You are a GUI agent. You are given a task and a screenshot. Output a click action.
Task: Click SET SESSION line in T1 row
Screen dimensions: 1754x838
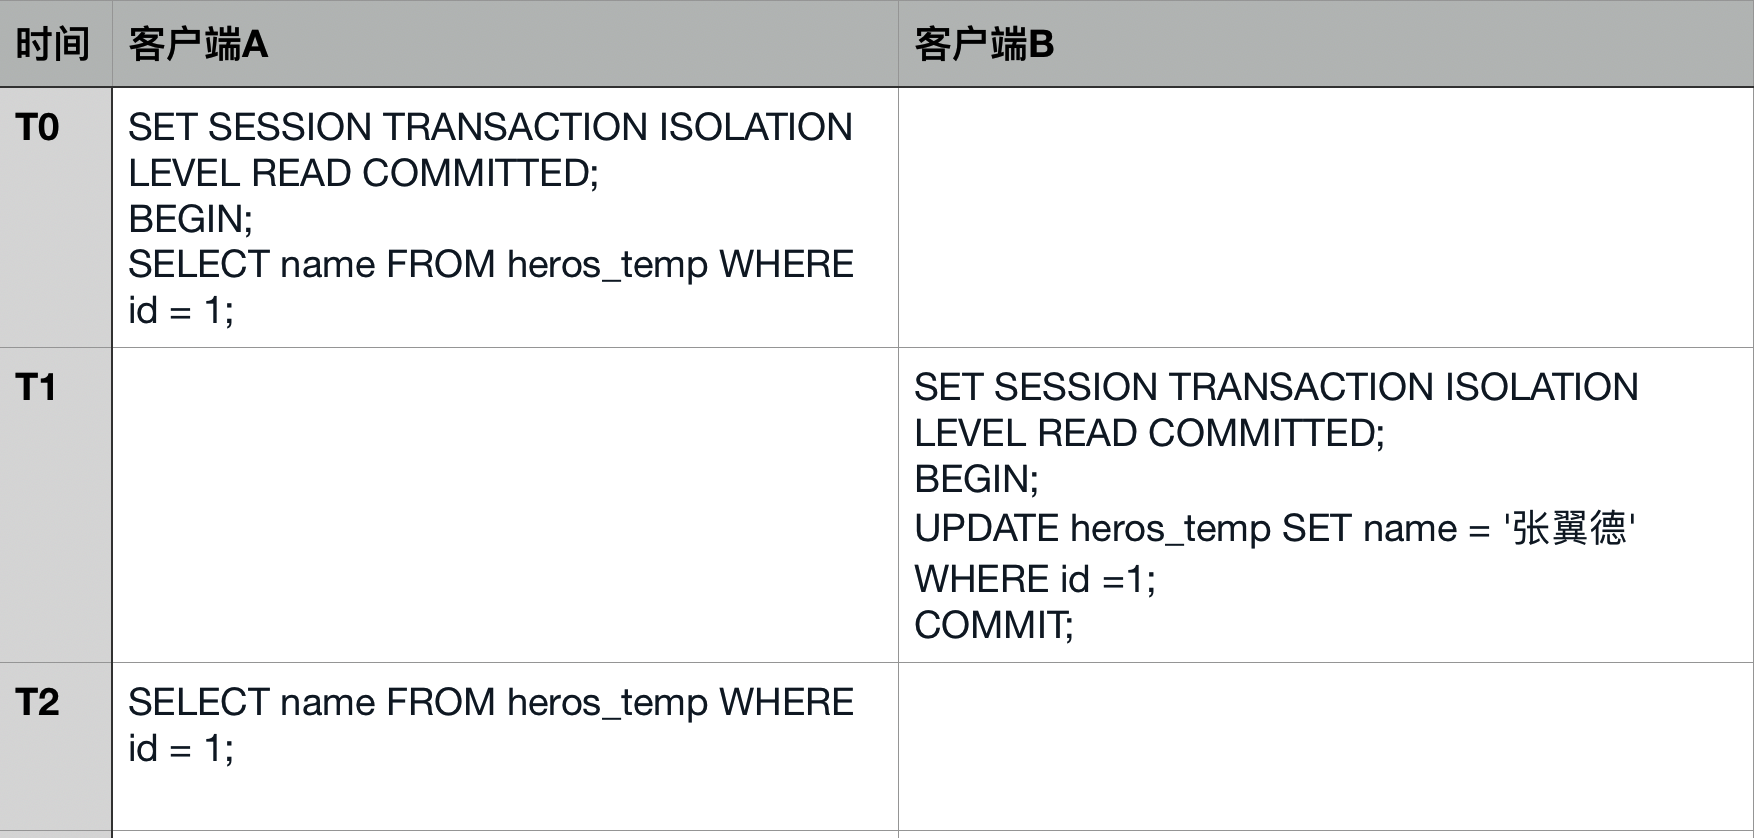[x=1276, y=388]
